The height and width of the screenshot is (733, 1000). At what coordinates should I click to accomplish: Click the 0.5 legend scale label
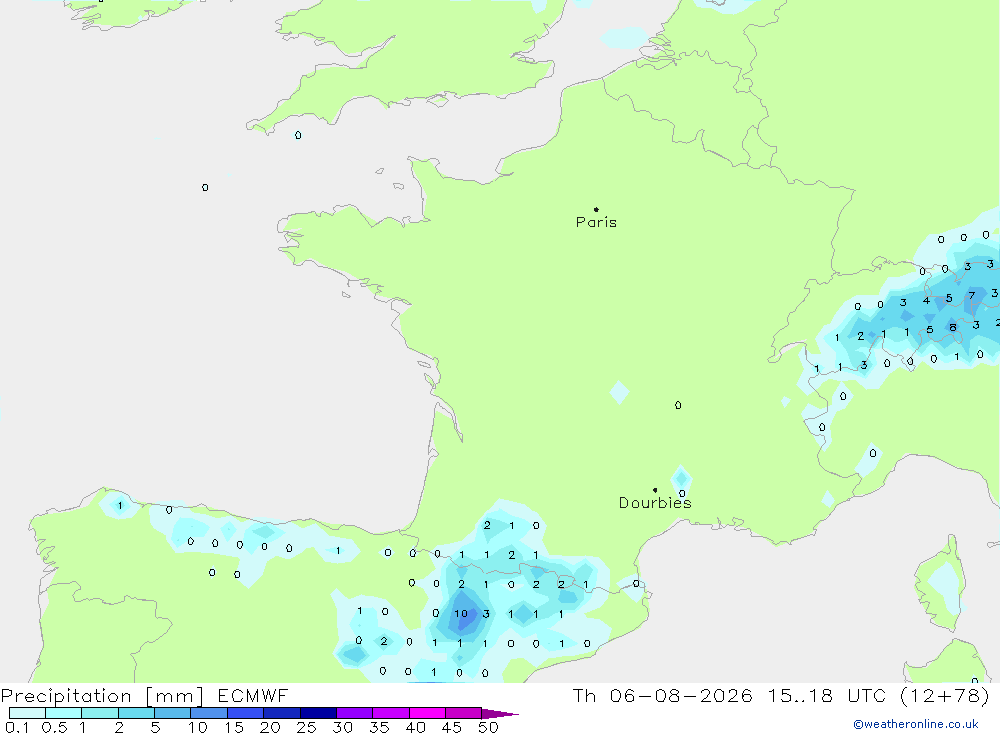point(55,727)
